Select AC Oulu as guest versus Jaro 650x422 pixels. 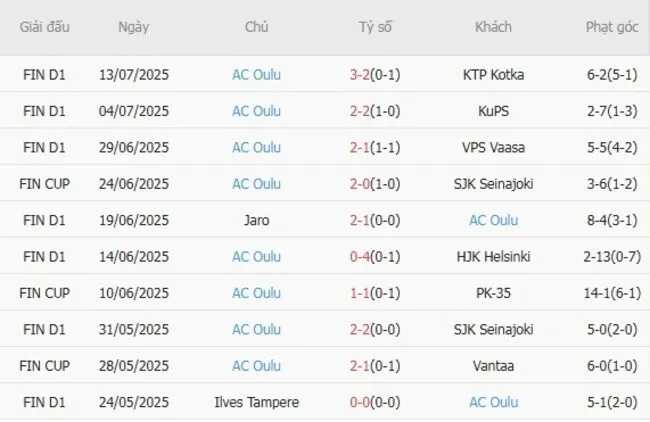pos(493,220)
